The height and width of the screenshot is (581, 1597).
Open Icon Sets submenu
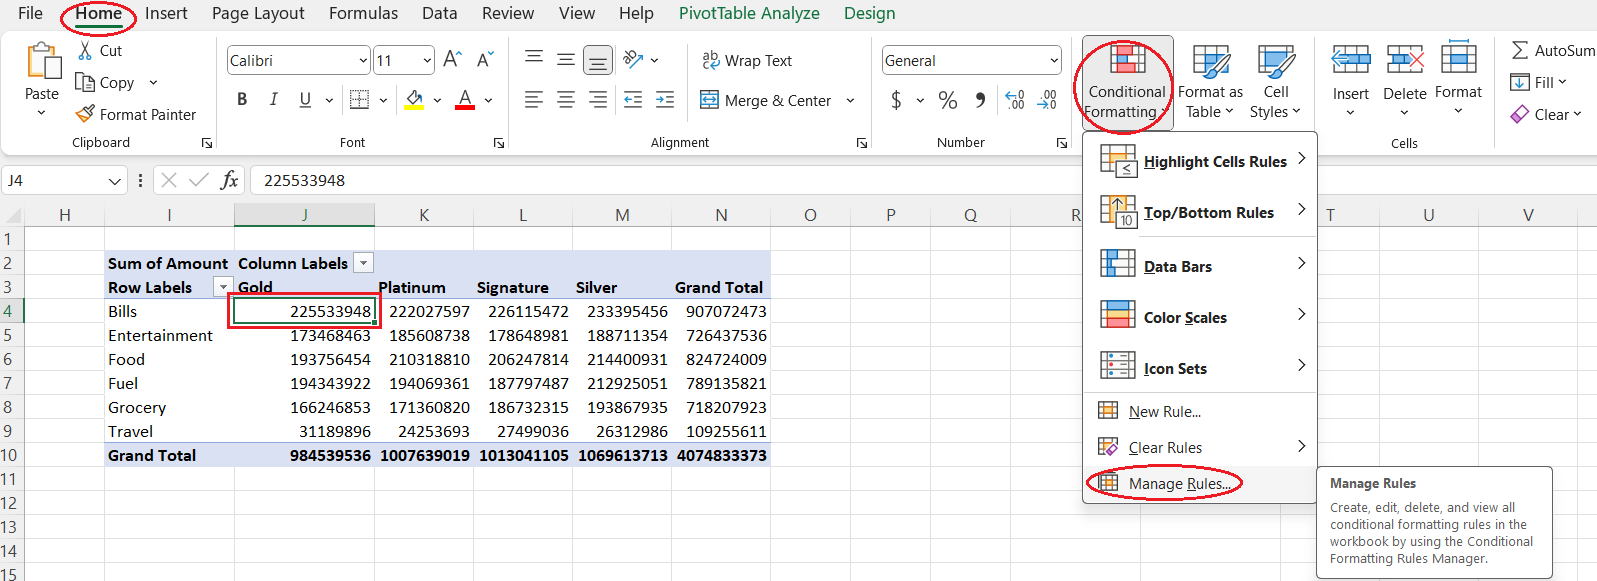click(1200, 368)
